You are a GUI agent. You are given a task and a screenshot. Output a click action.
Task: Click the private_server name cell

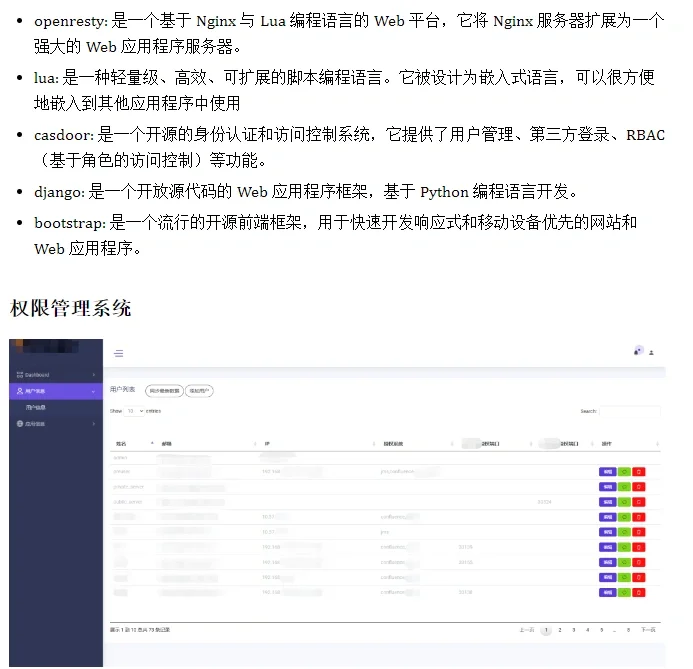129,487
